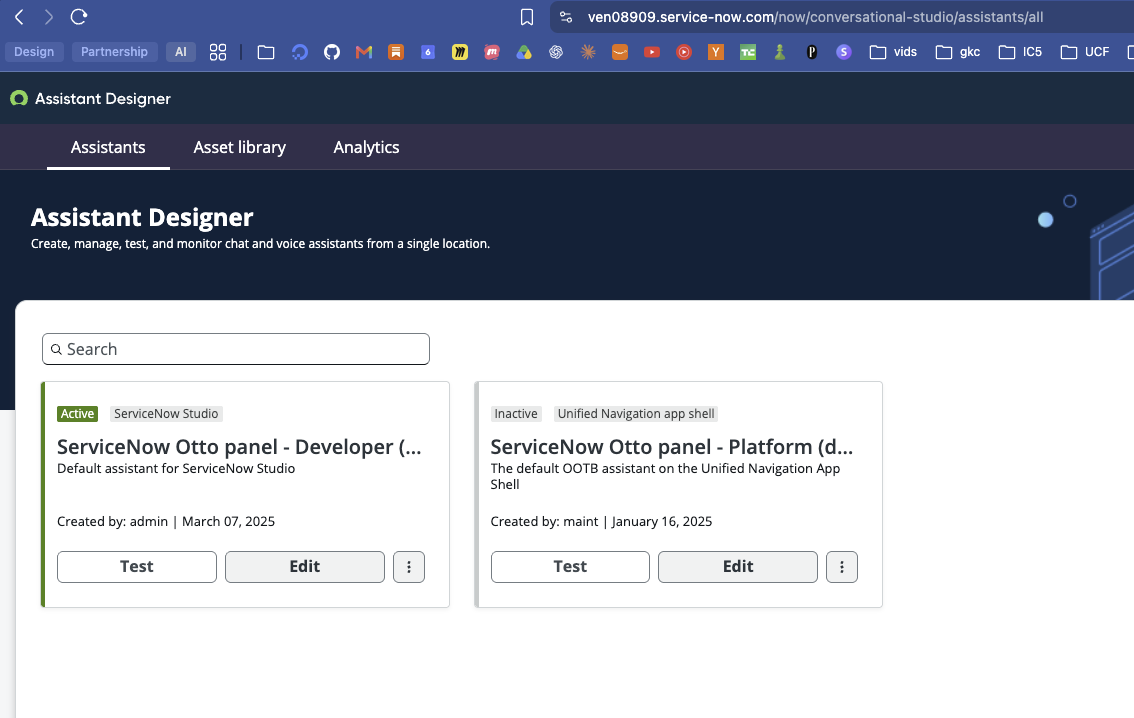1134x718 pixels.
Task: Click the assistants Search field
Action: pyautogui.click(x=236, y=349)
